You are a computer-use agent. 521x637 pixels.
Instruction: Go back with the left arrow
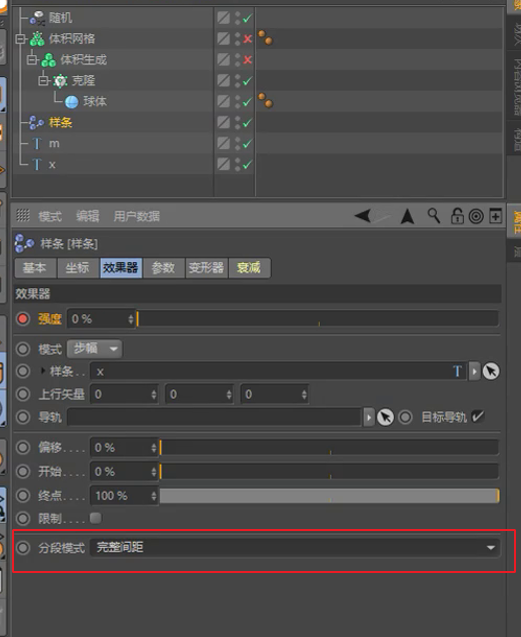[363, 216]
